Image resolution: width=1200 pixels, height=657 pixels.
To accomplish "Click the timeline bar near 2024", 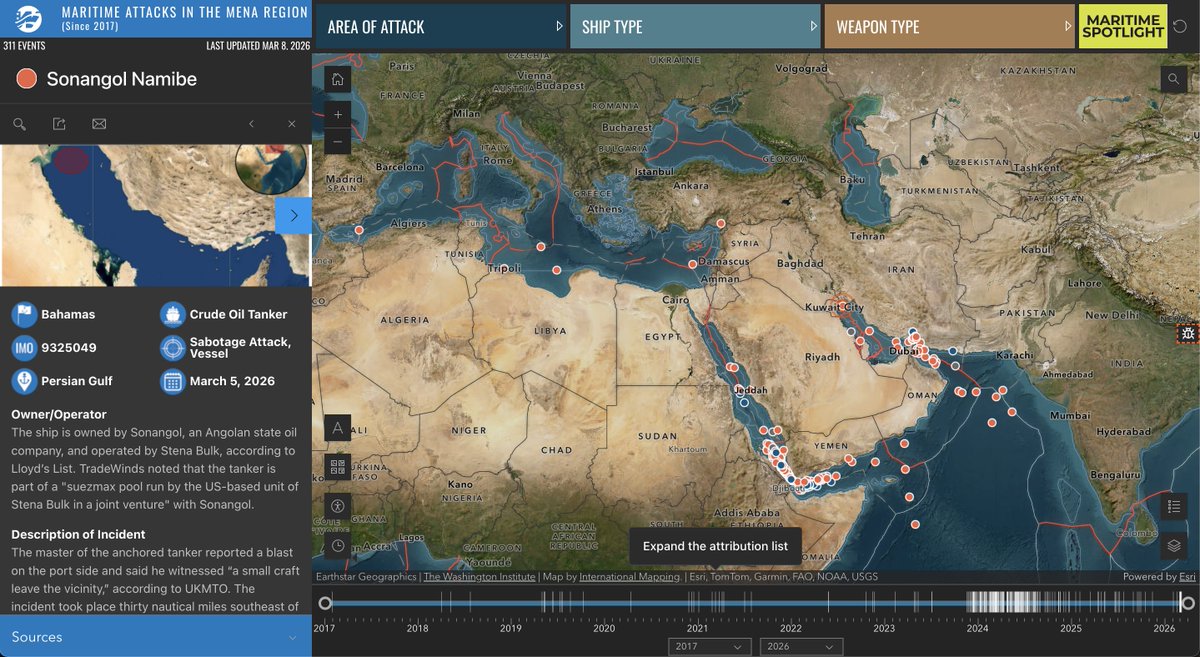I will point(978,603).
